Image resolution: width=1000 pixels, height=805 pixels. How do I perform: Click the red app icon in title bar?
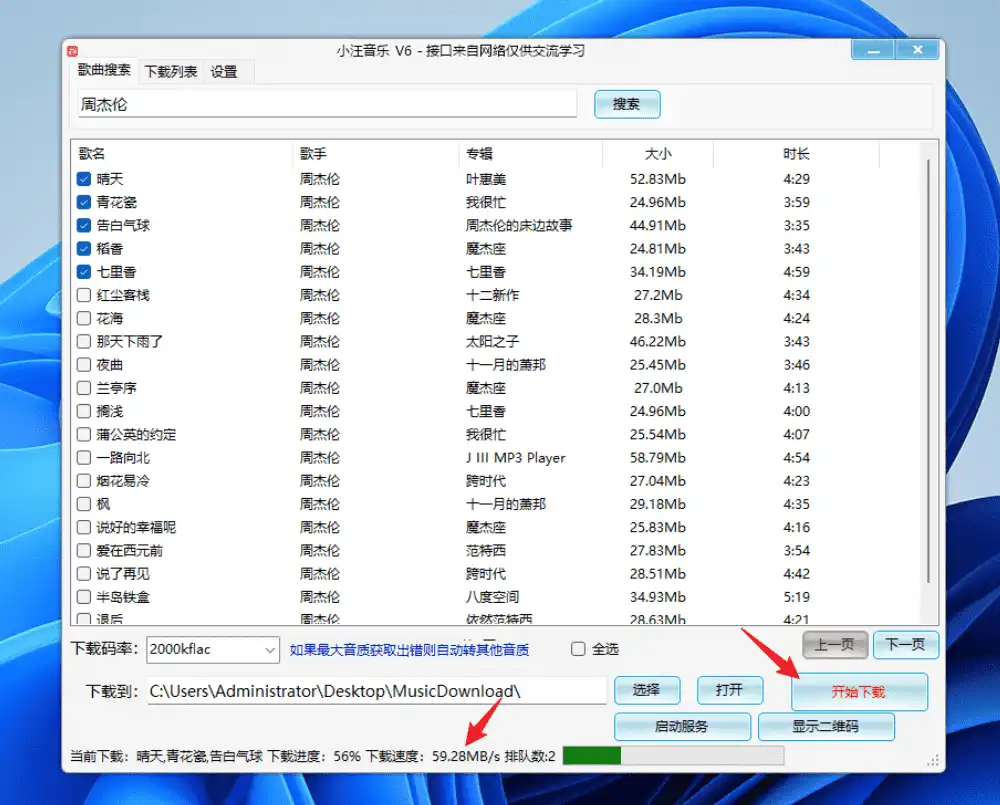point(72,51)
